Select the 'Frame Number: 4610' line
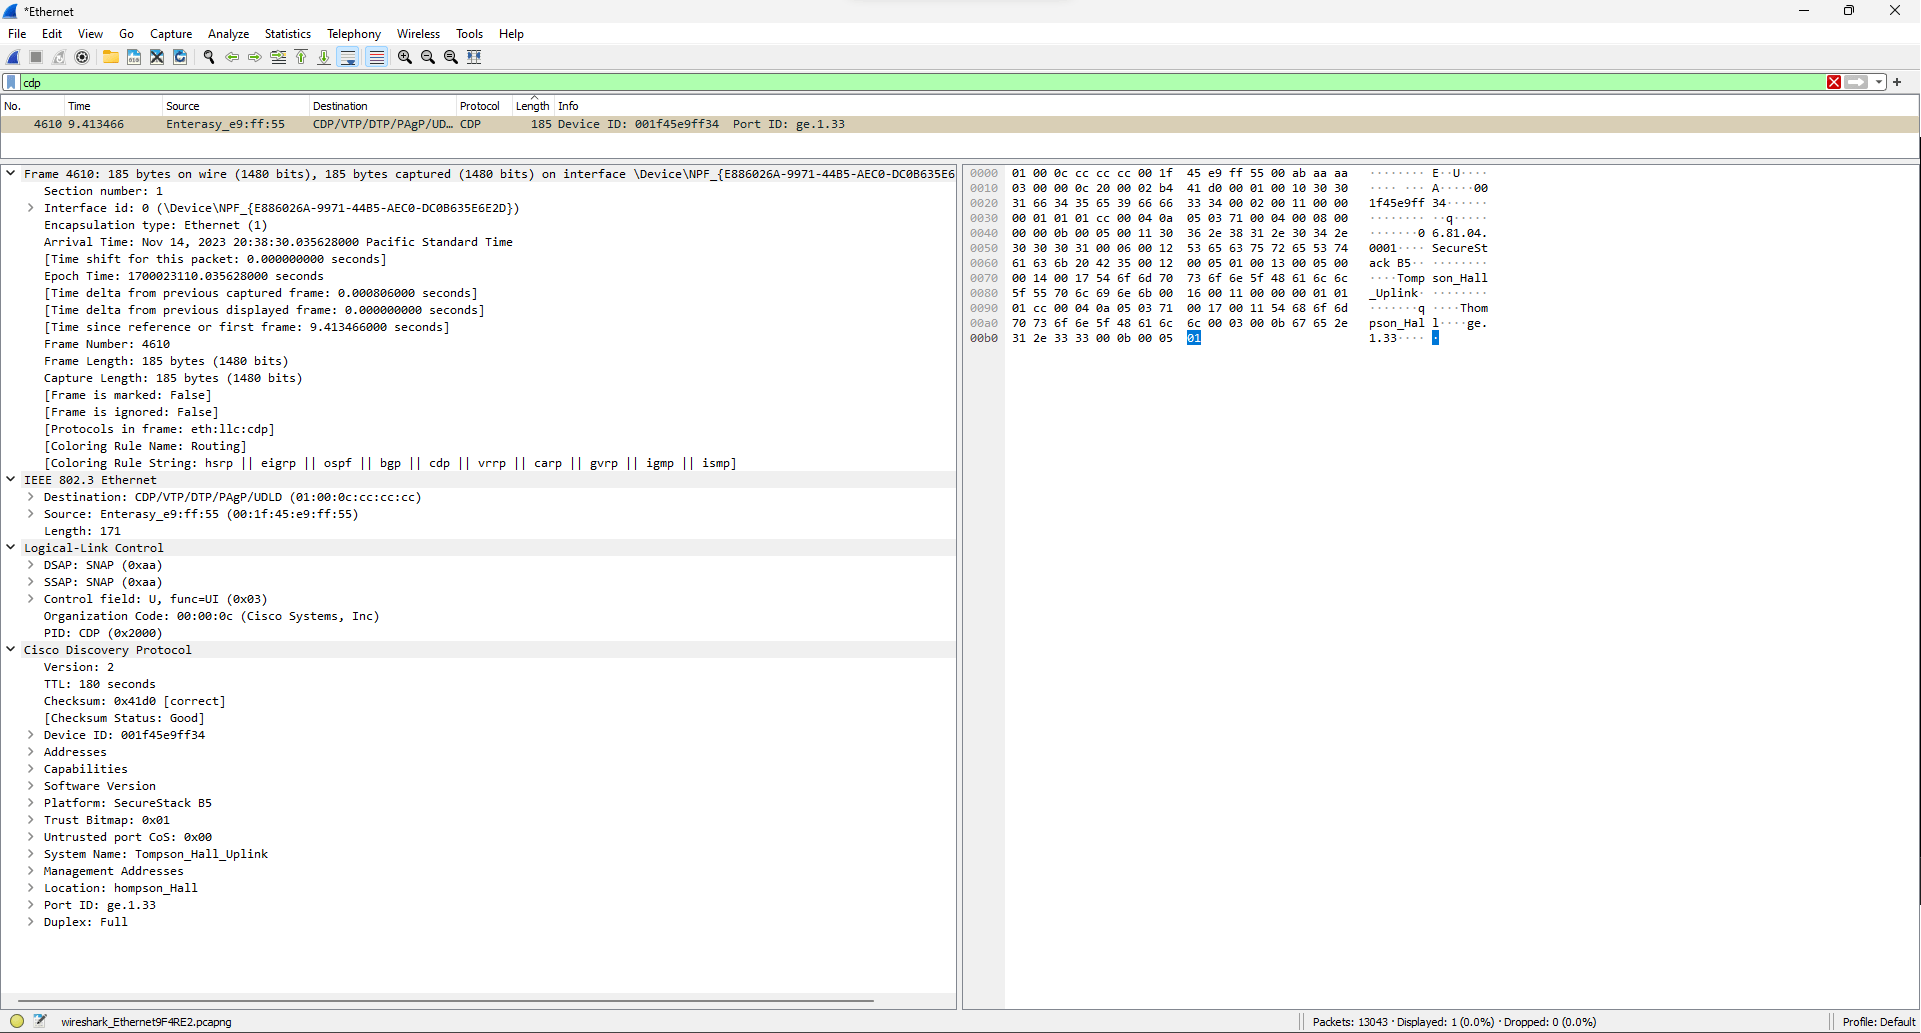Viewport: 1921px width, 1033px height. click(x=106, y=344)
